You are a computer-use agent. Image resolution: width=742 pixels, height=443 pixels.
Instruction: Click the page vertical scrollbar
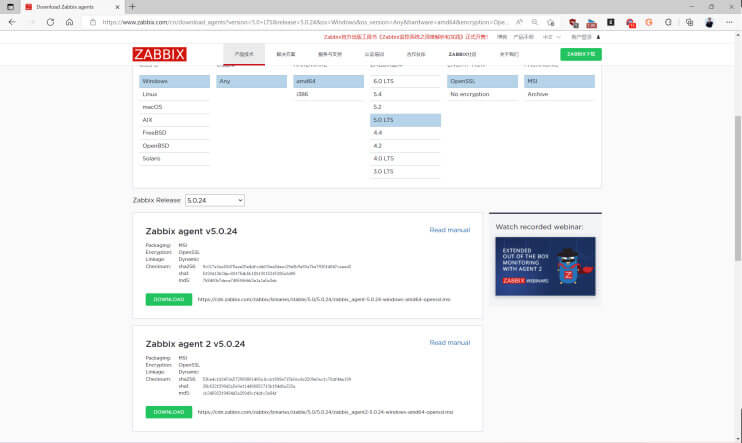tap(738, 187)
